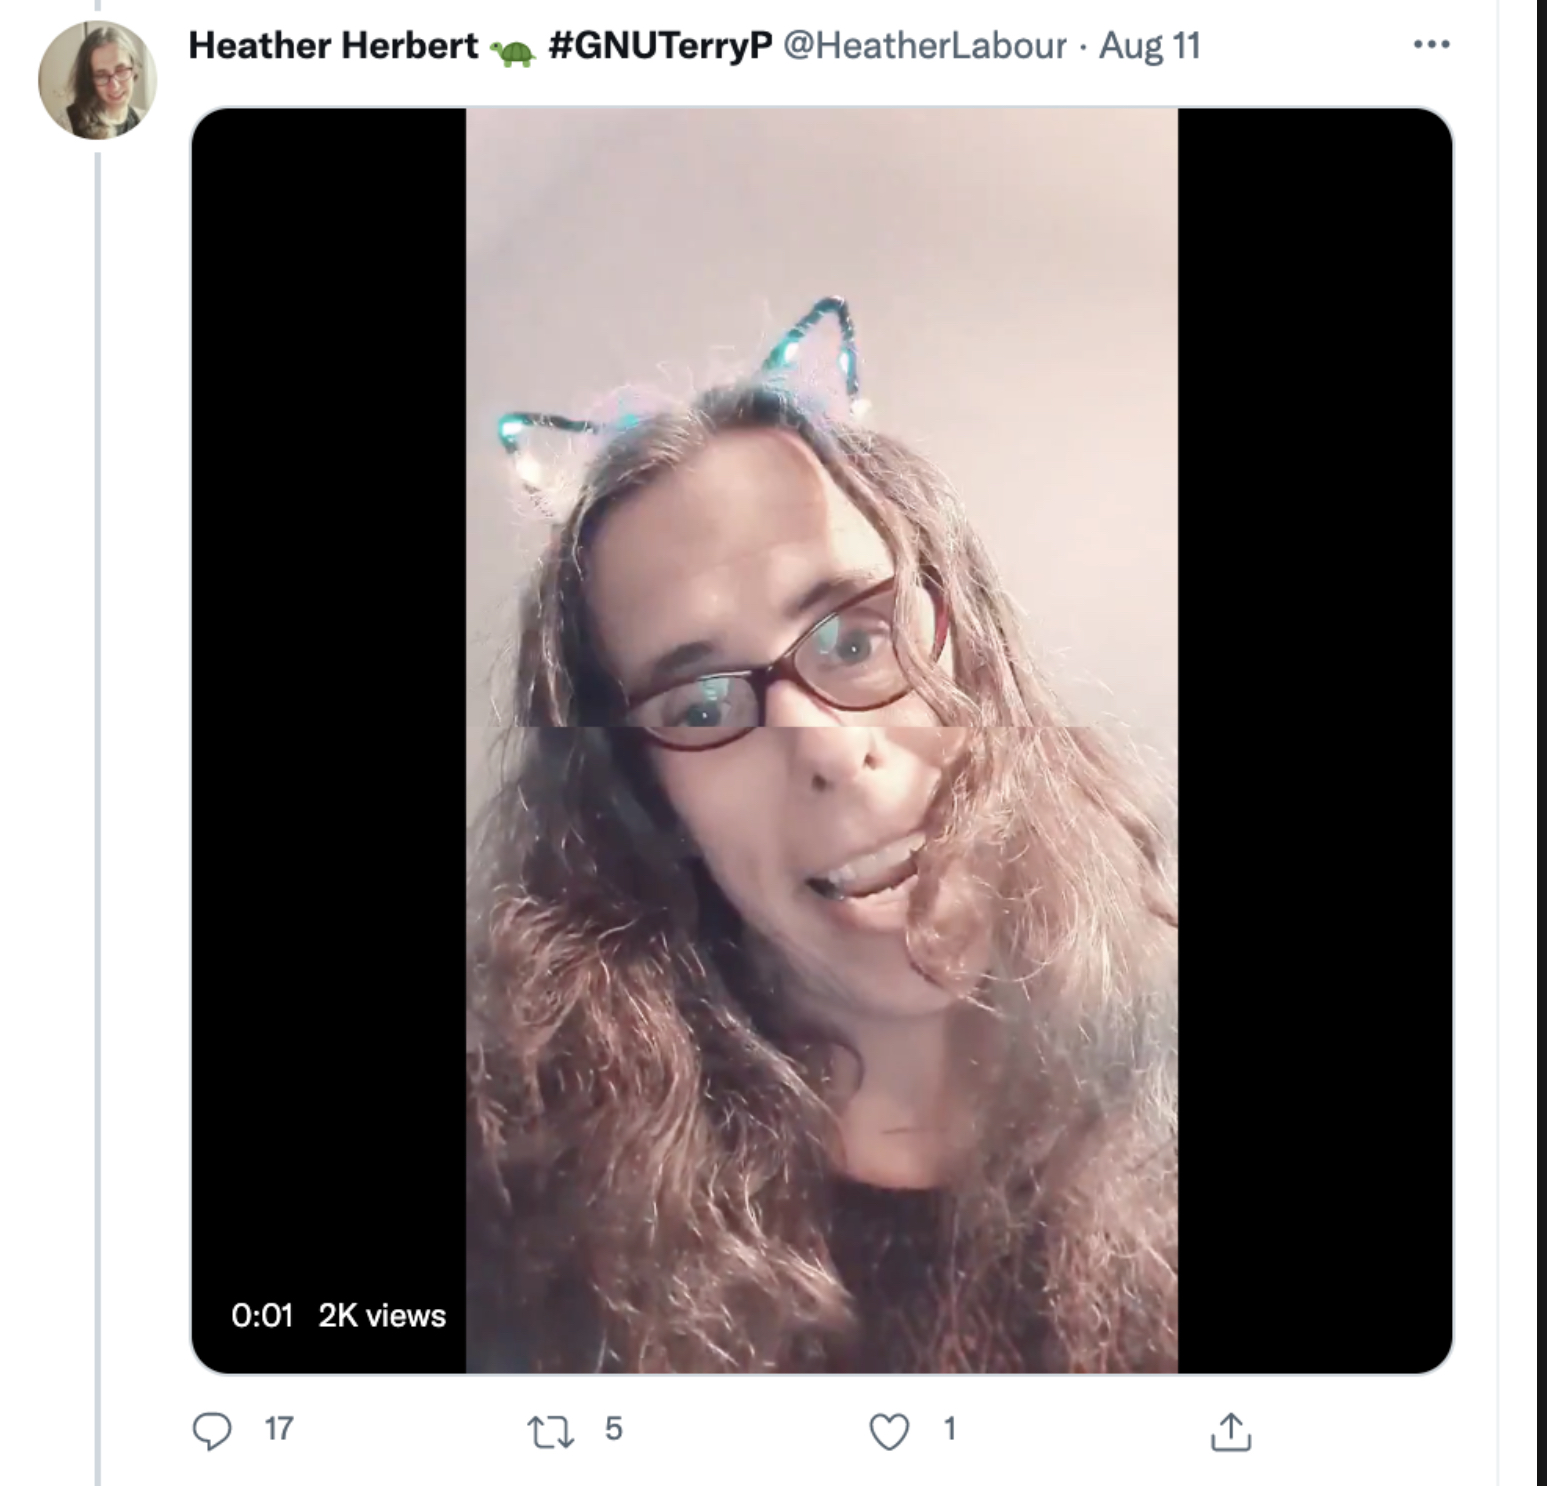1547x1486 pixels.
Task: Click the 2K views label on video
Action: pos(382,1315)
